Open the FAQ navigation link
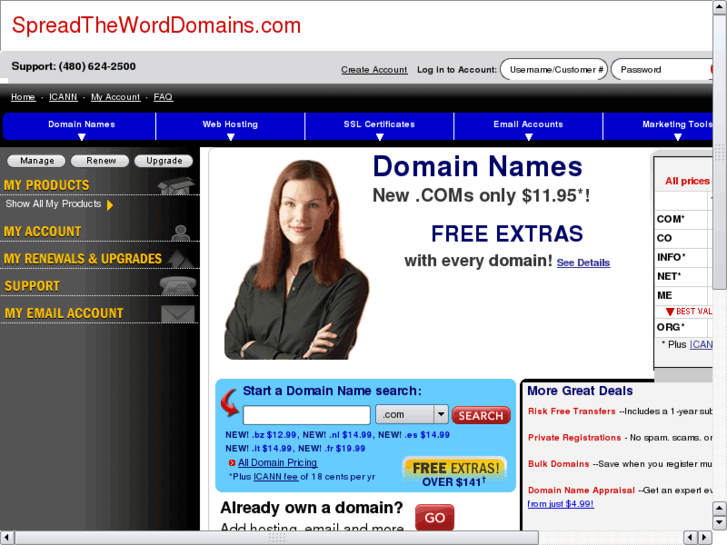The image size is (727, 545). click(x=163, y=97)
